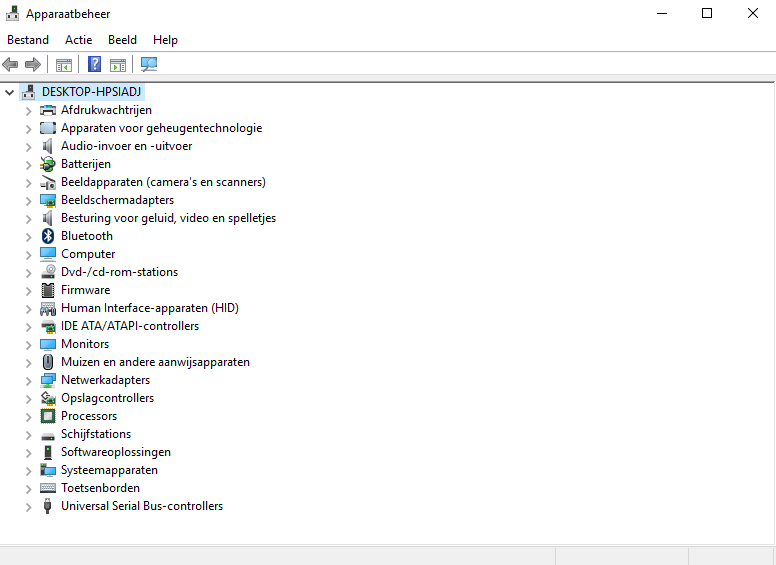
Task: Click the Netwerkadapters network icon
Action: click(x=48, y=380)
